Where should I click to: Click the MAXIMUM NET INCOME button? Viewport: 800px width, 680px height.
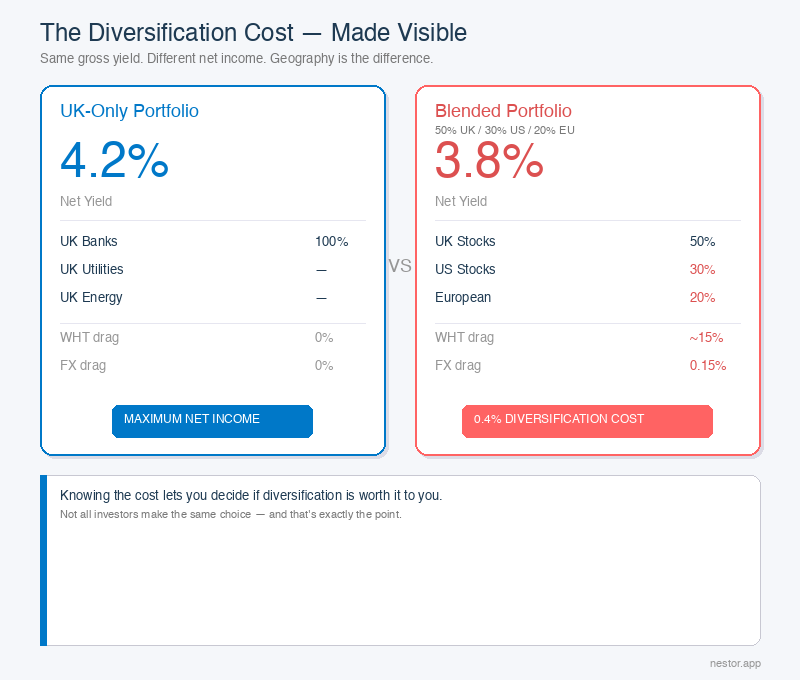coord(212,421)
